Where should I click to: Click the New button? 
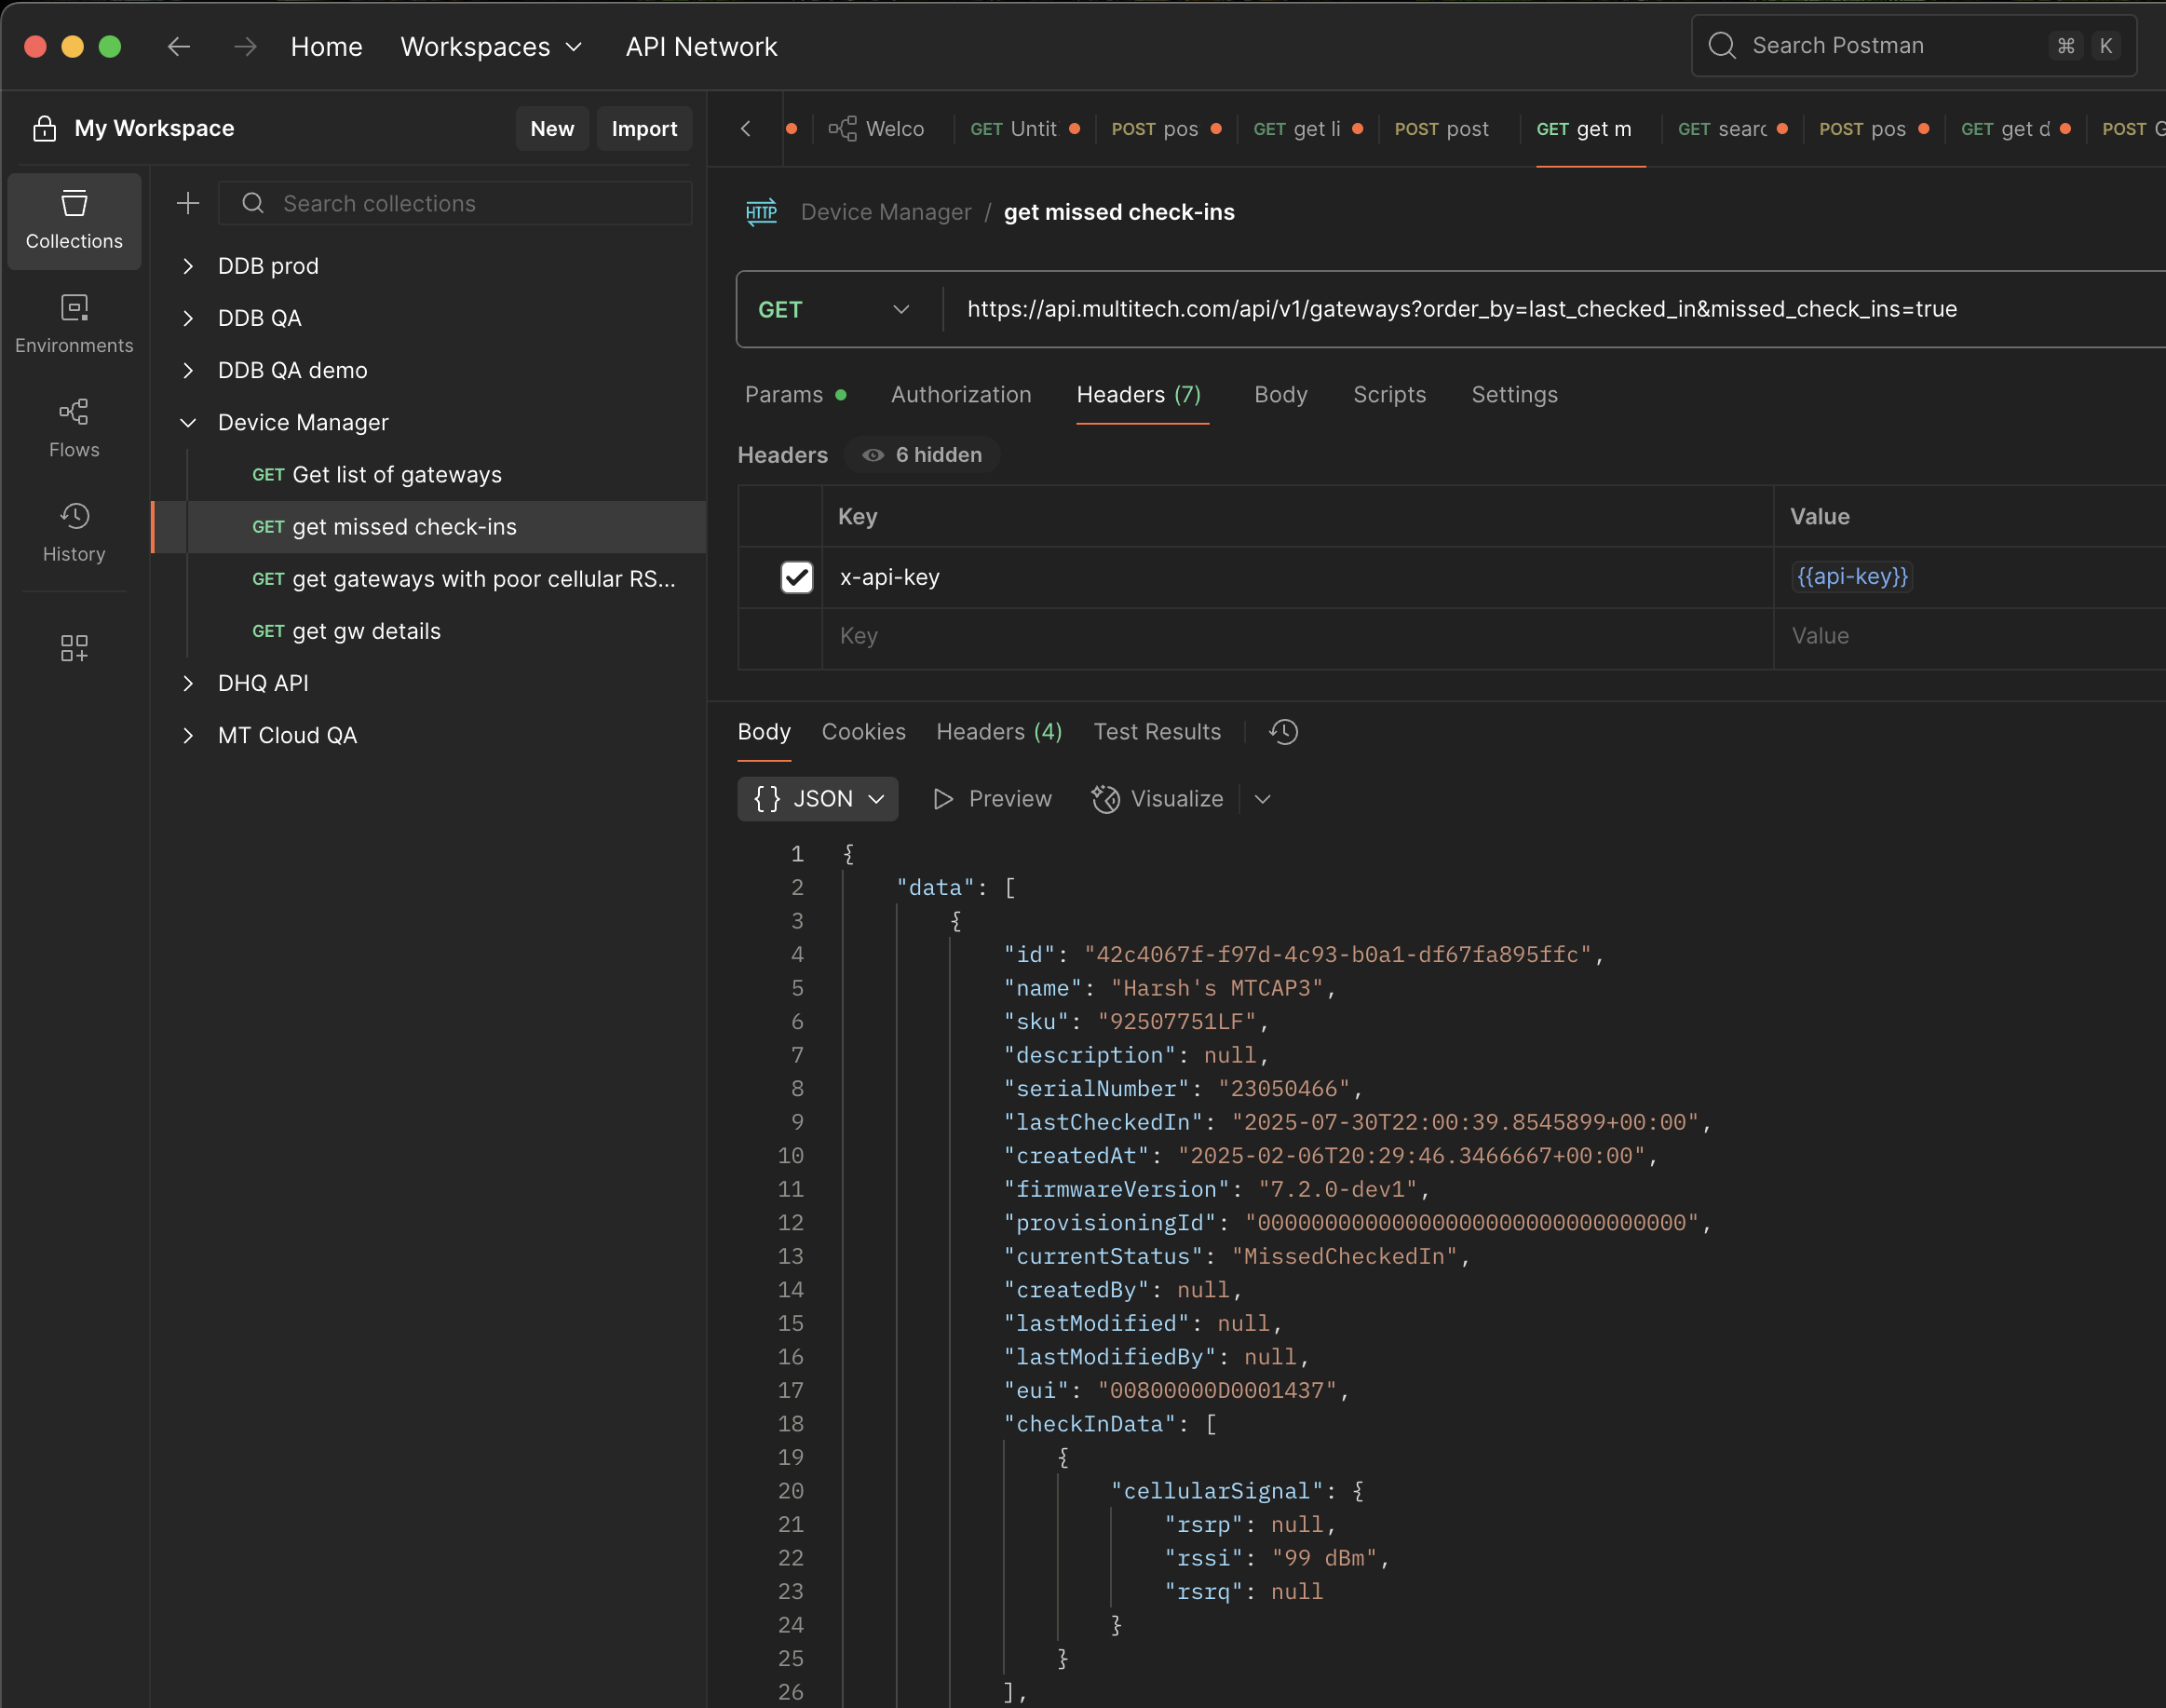[552, 128]
